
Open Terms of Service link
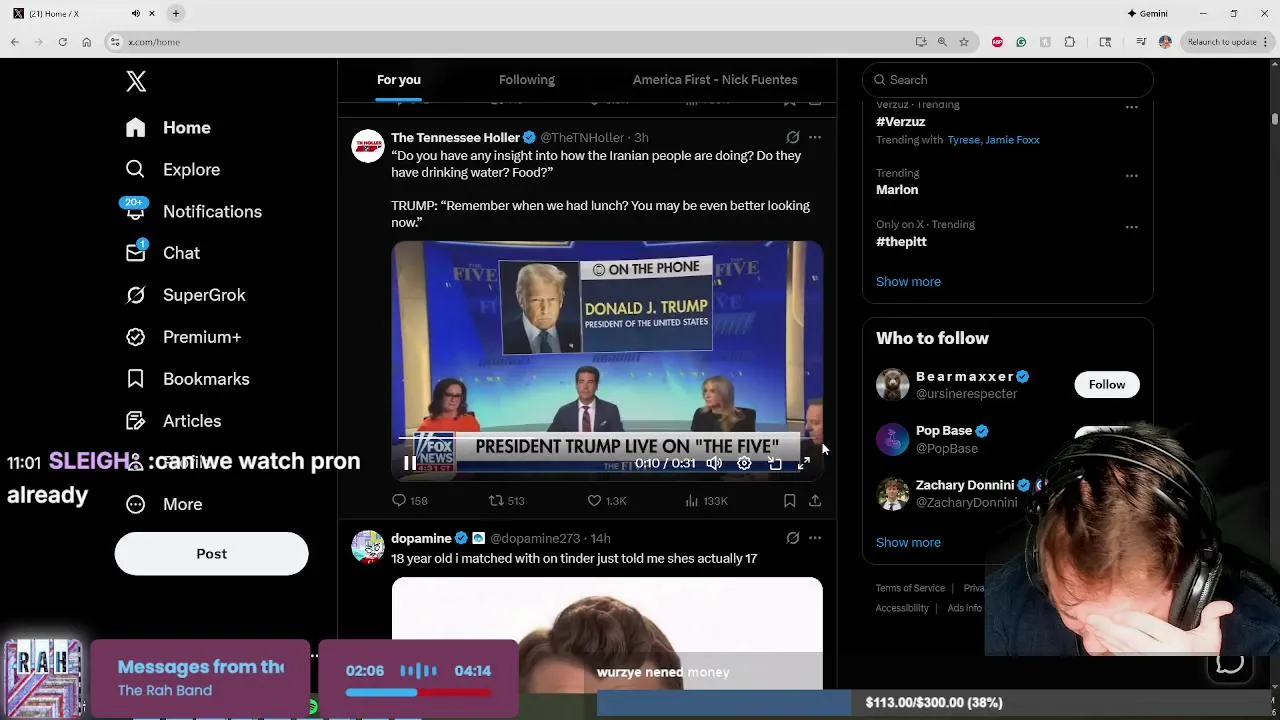(910, 588)
